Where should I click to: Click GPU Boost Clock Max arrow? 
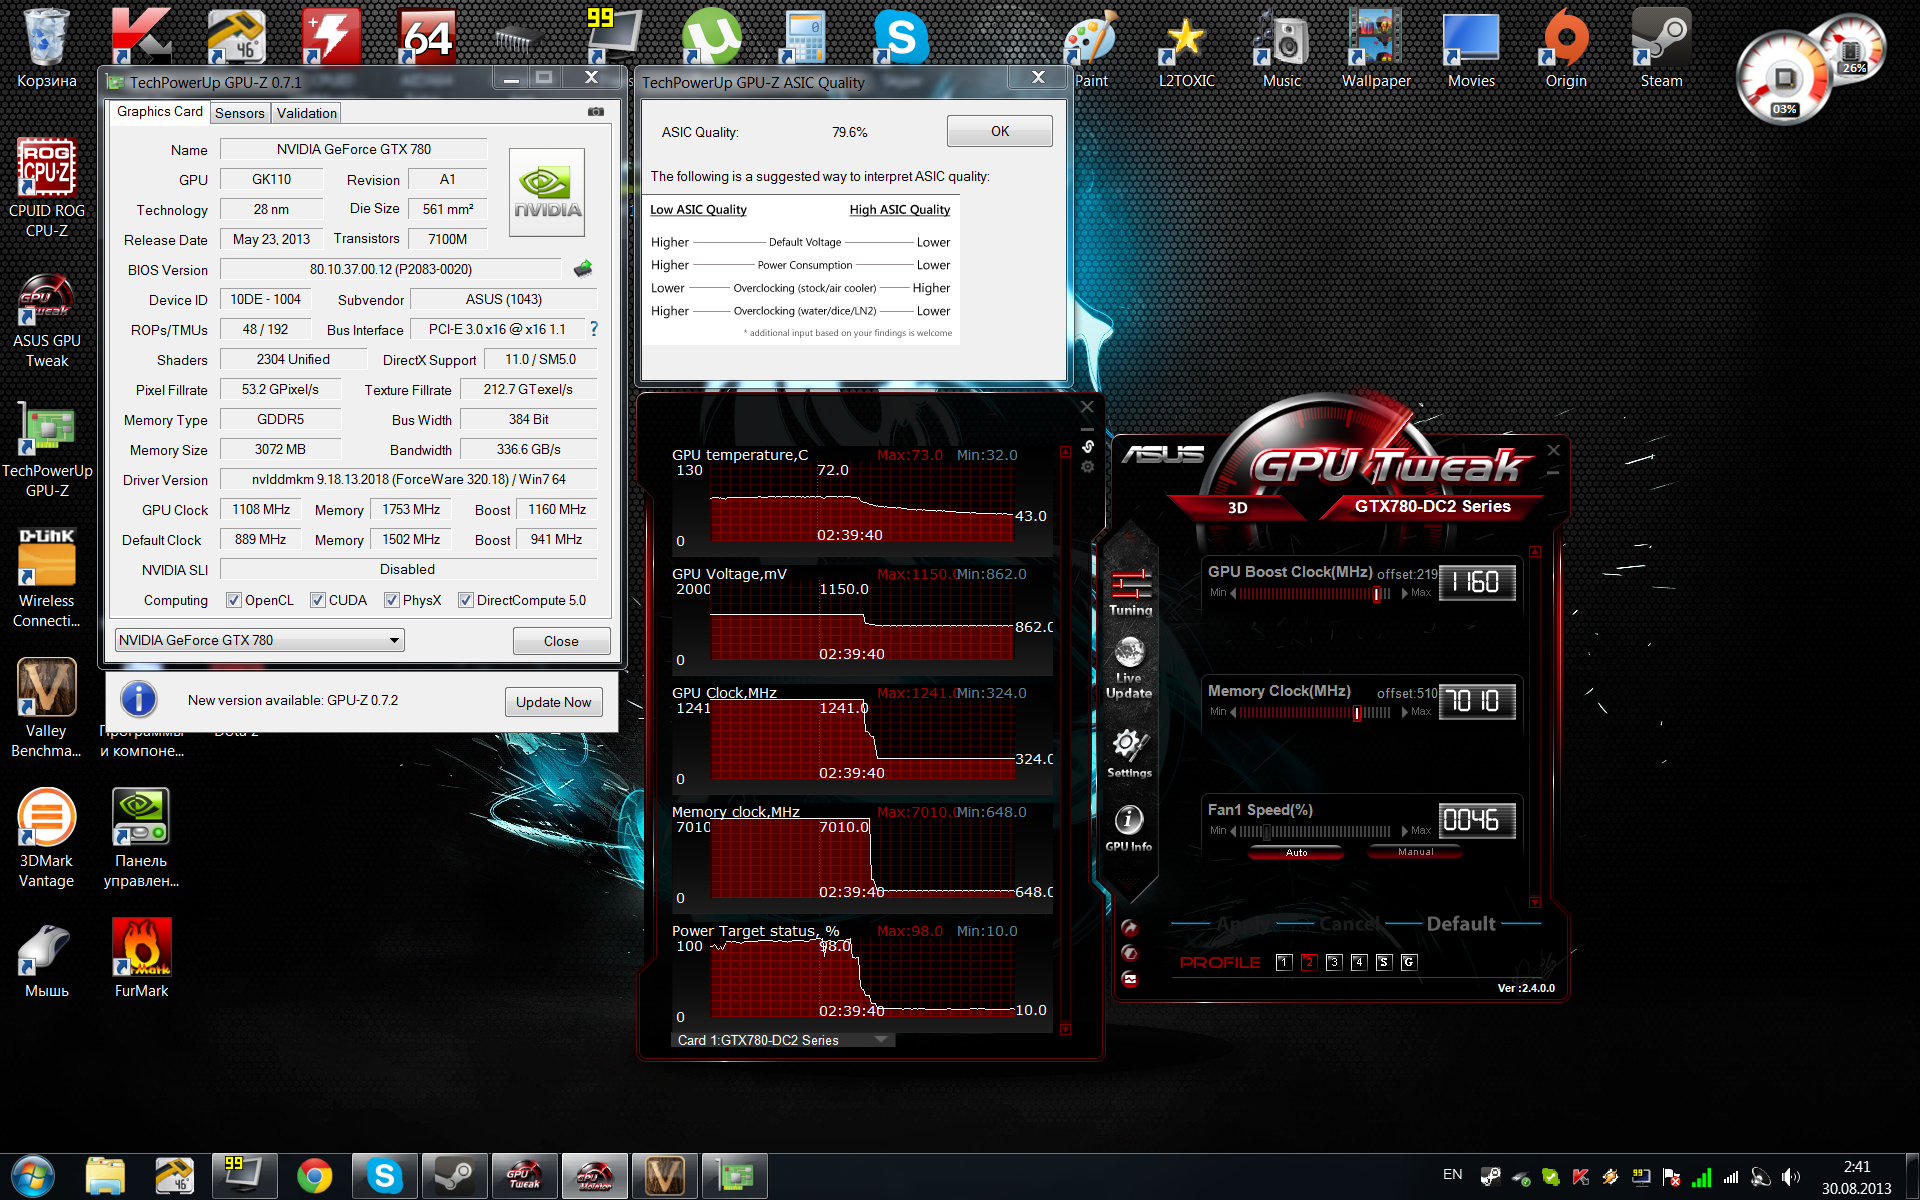pos(1405,593)
